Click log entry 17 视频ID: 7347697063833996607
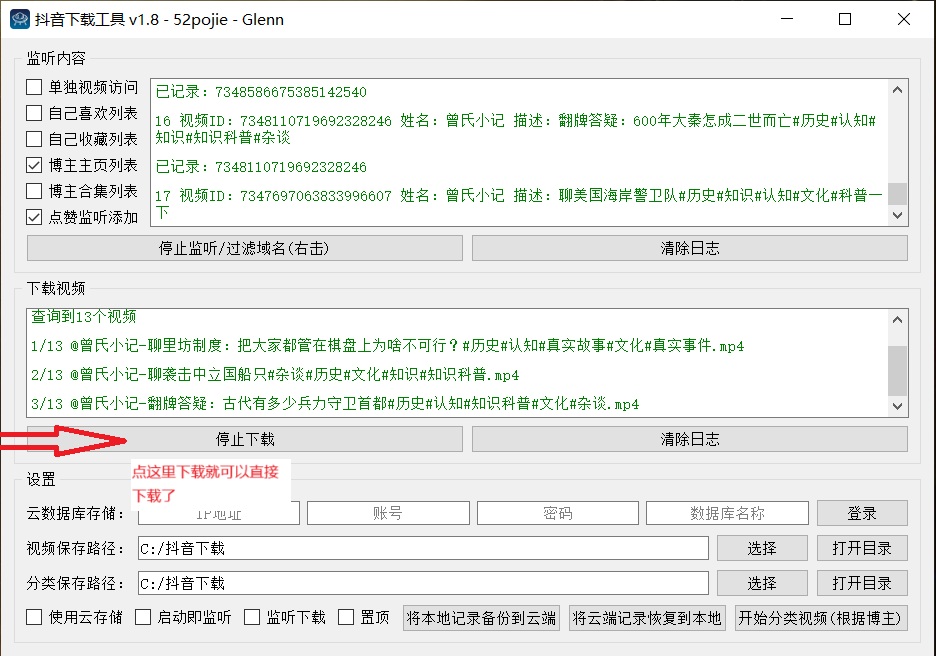This screenshot has height=656, width=936. (x=518, y=204)
